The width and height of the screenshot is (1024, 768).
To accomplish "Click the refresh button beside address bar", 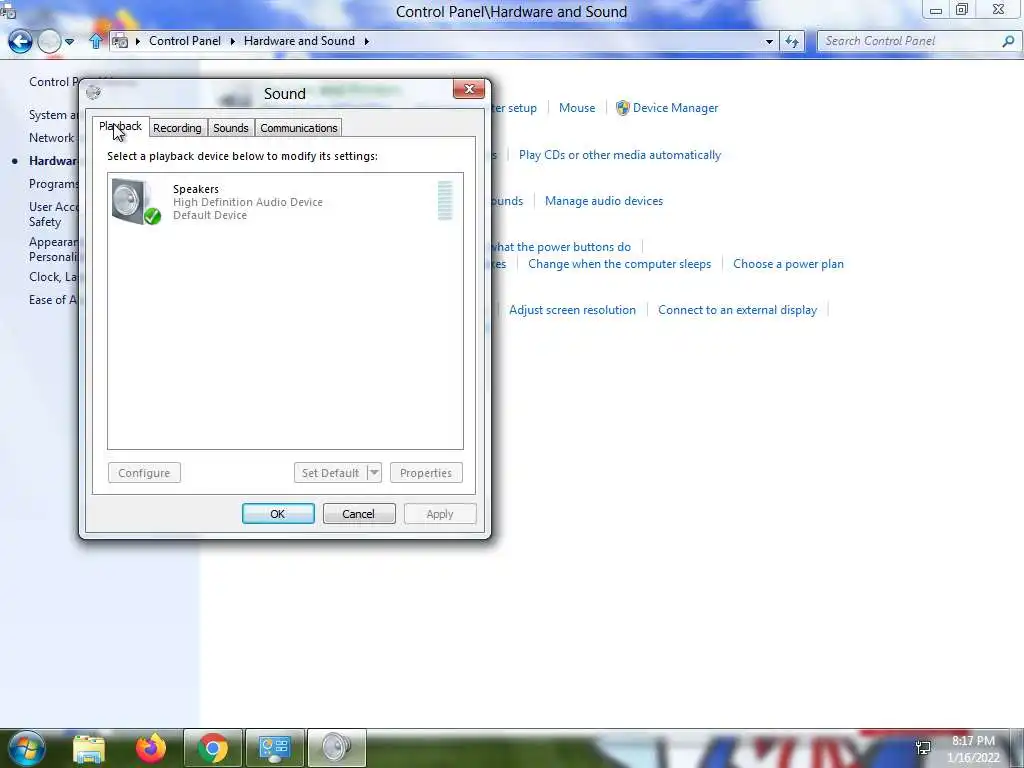I will tap(792, 41).
